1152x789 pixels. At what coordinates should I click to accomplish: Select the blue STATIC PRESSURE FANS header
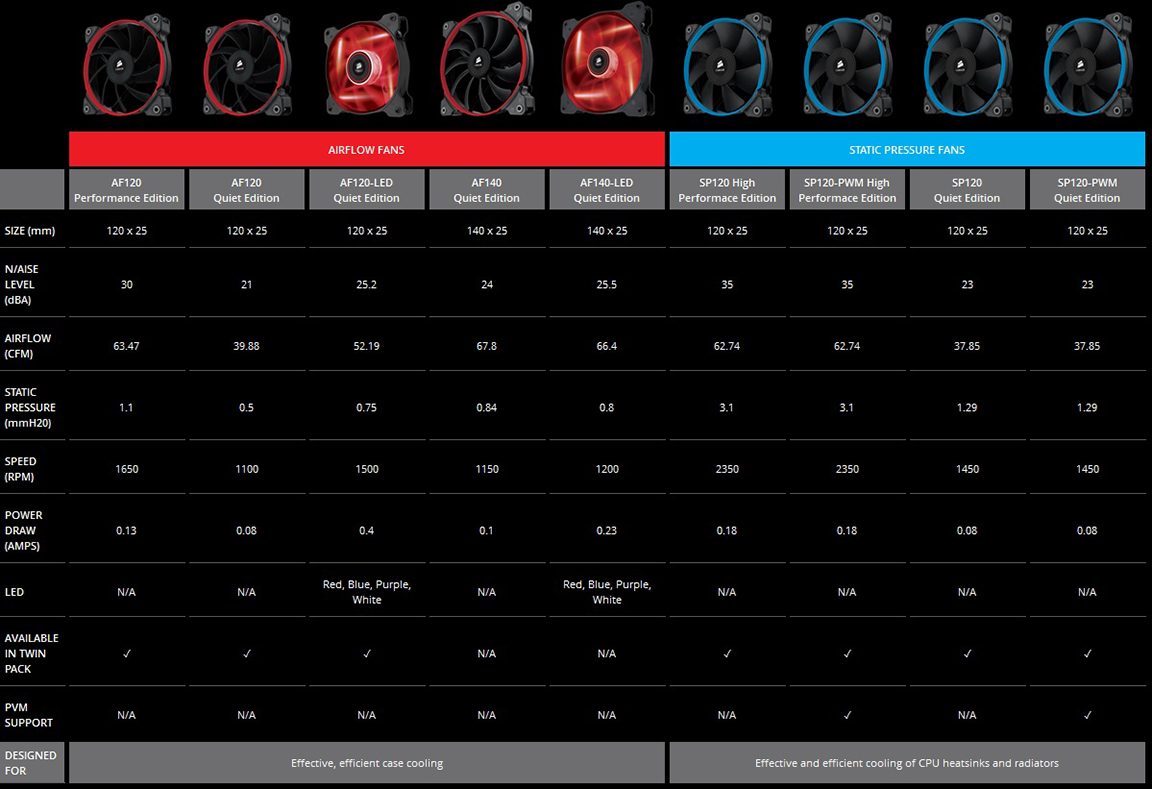907,149
